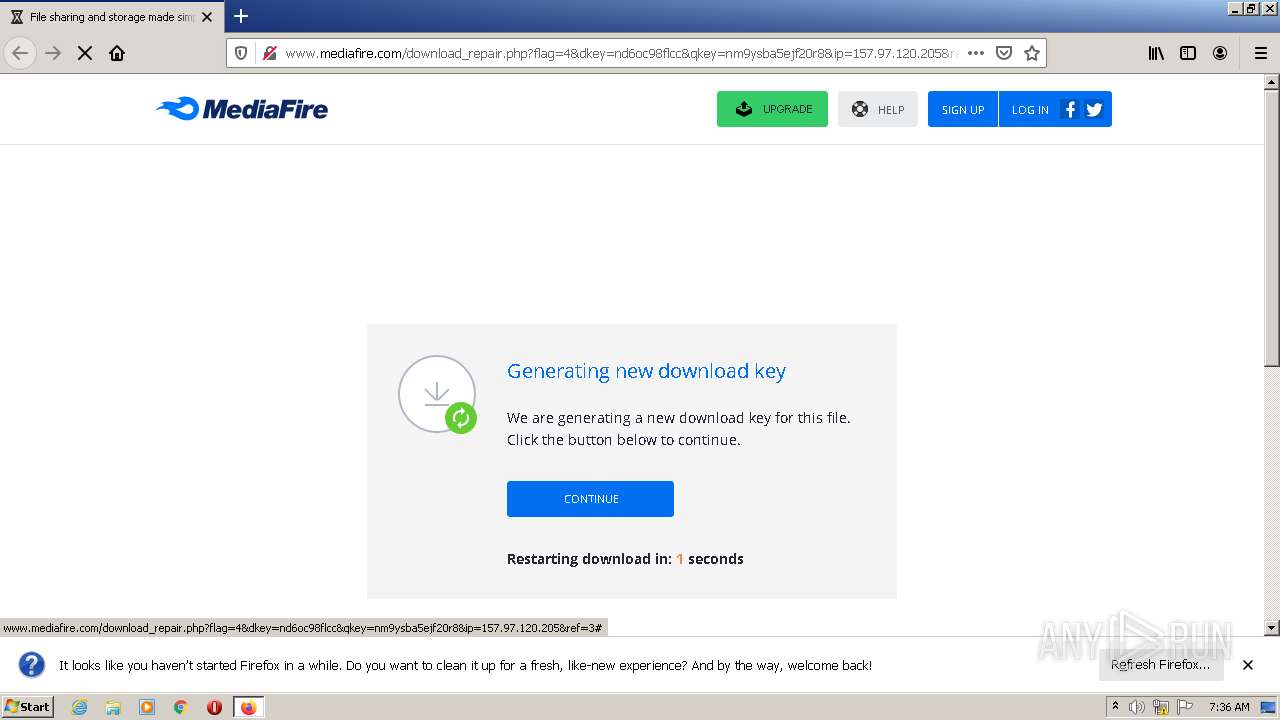The width and height of the screenshot is (1280, 720).
Task: Click the vertical scrollbar down arrow
Action: (x=1272, y=628)
